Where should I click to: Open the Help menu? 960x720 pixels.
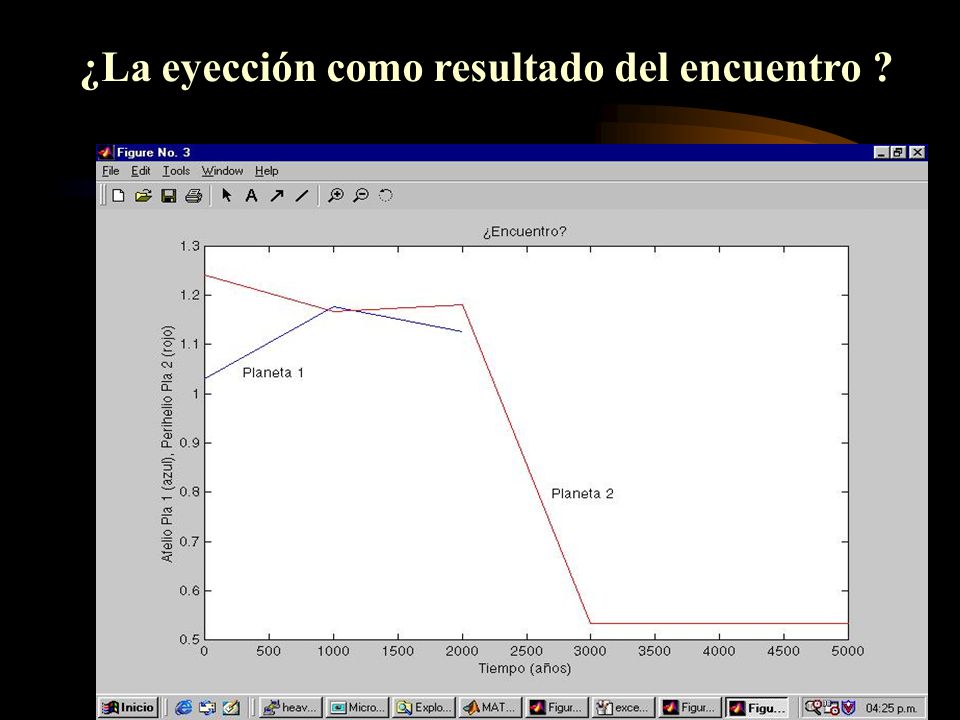pyautogui.click(x=267, y=171)
